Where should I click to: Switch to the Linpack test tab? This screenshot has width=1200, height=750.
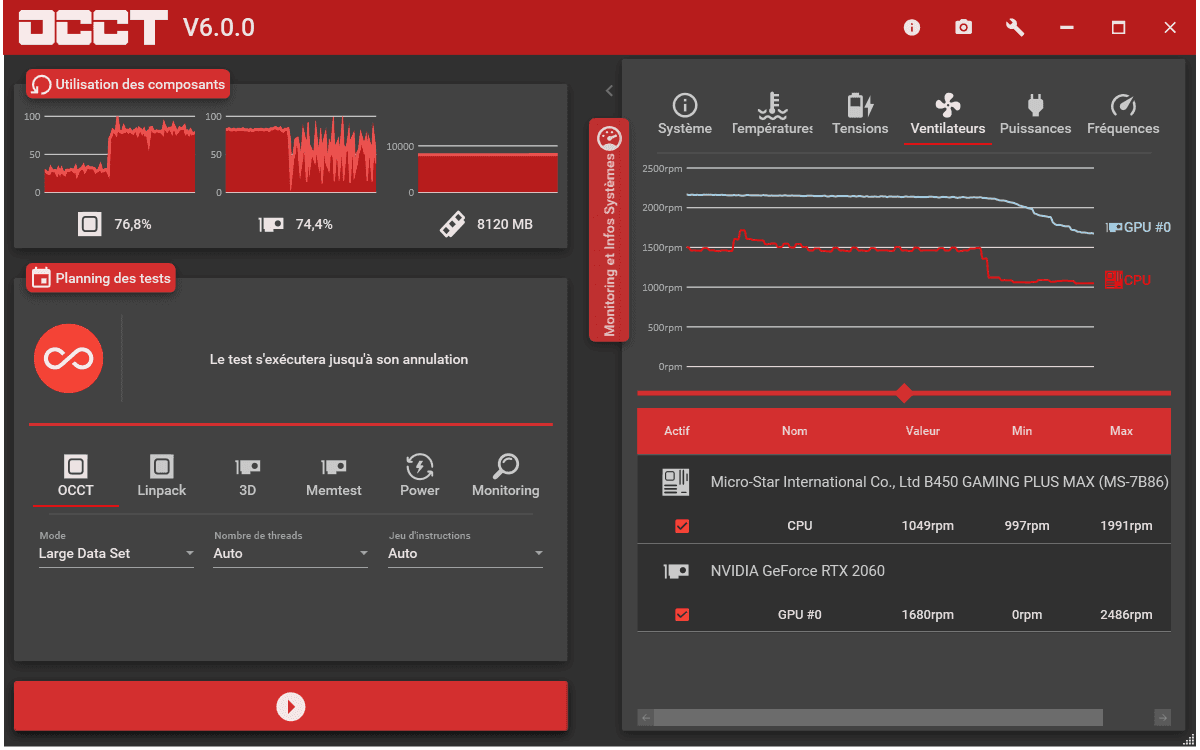coord(162,476)
